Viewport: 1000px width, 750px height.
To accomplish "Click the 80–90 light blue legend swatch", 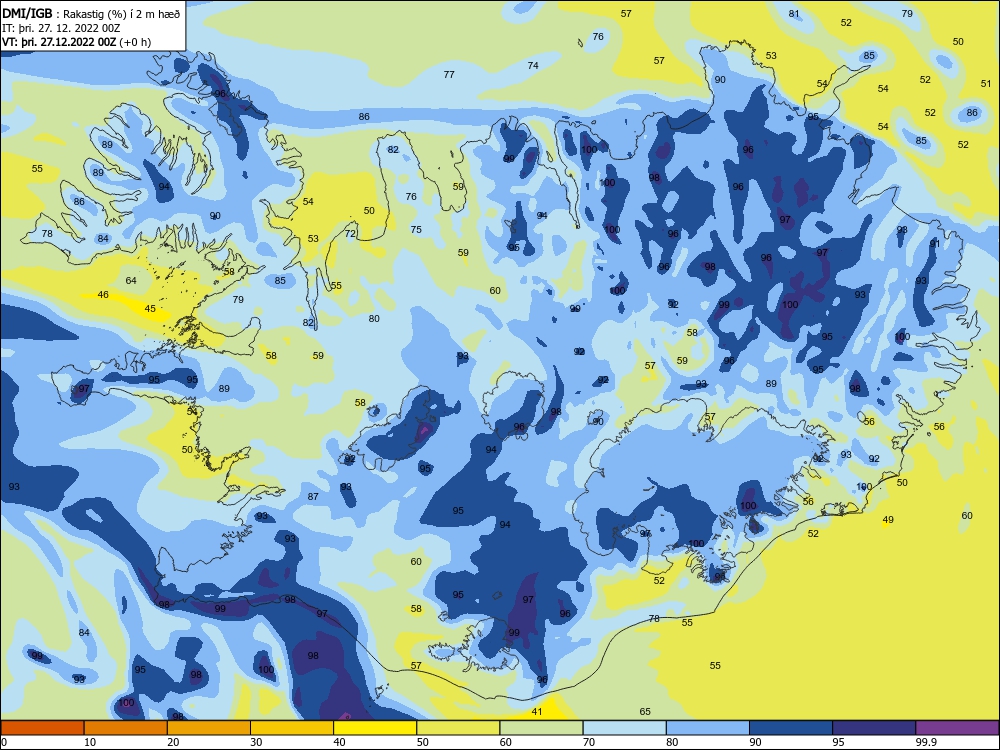I will pos(708,728).
